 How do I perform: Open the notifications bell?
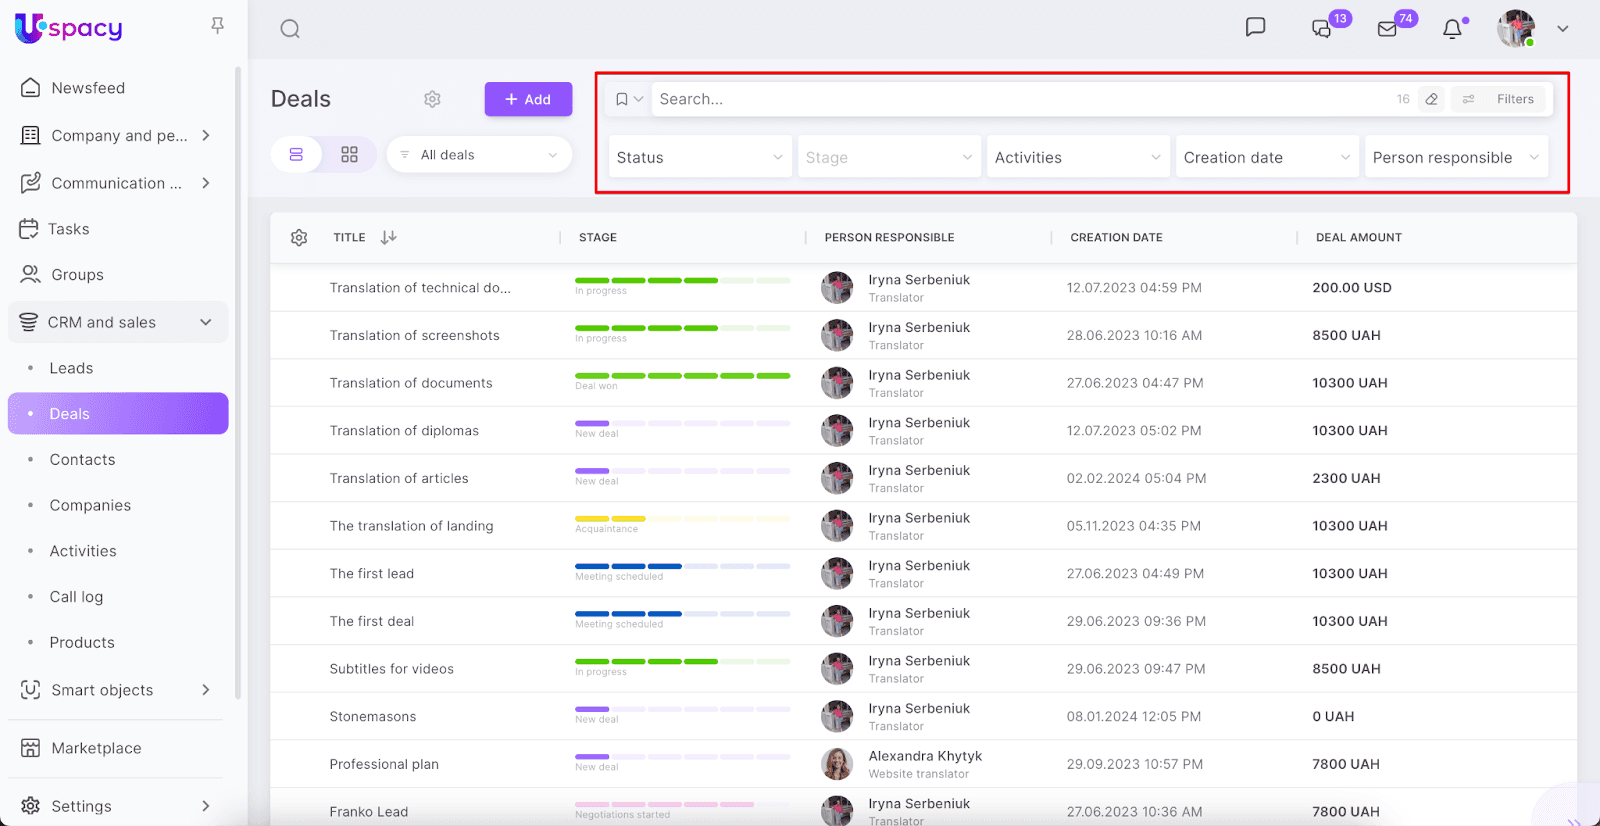(1452, 29)
